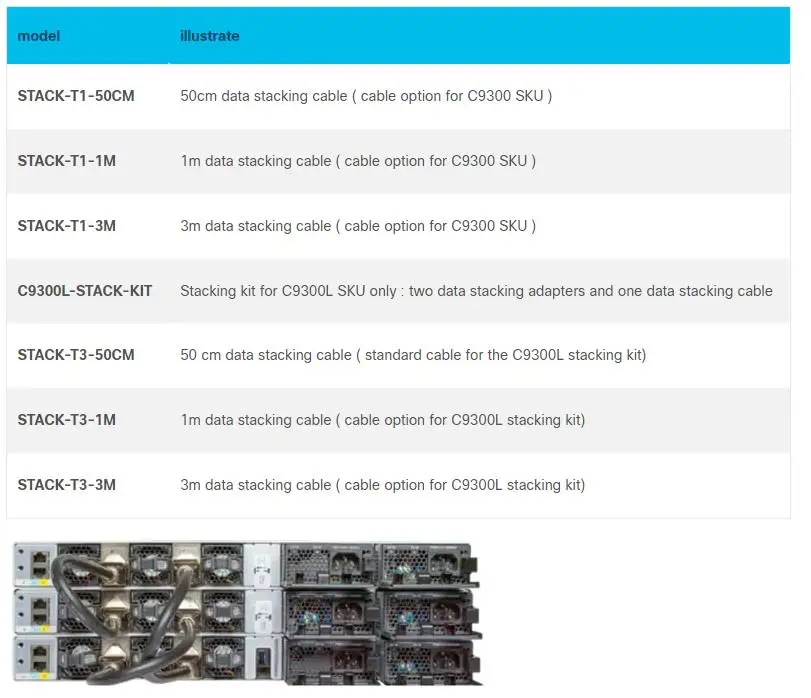811x698 pixels.
Task: Click the C9300L stacking kit description text
Action: click(475, 290)
